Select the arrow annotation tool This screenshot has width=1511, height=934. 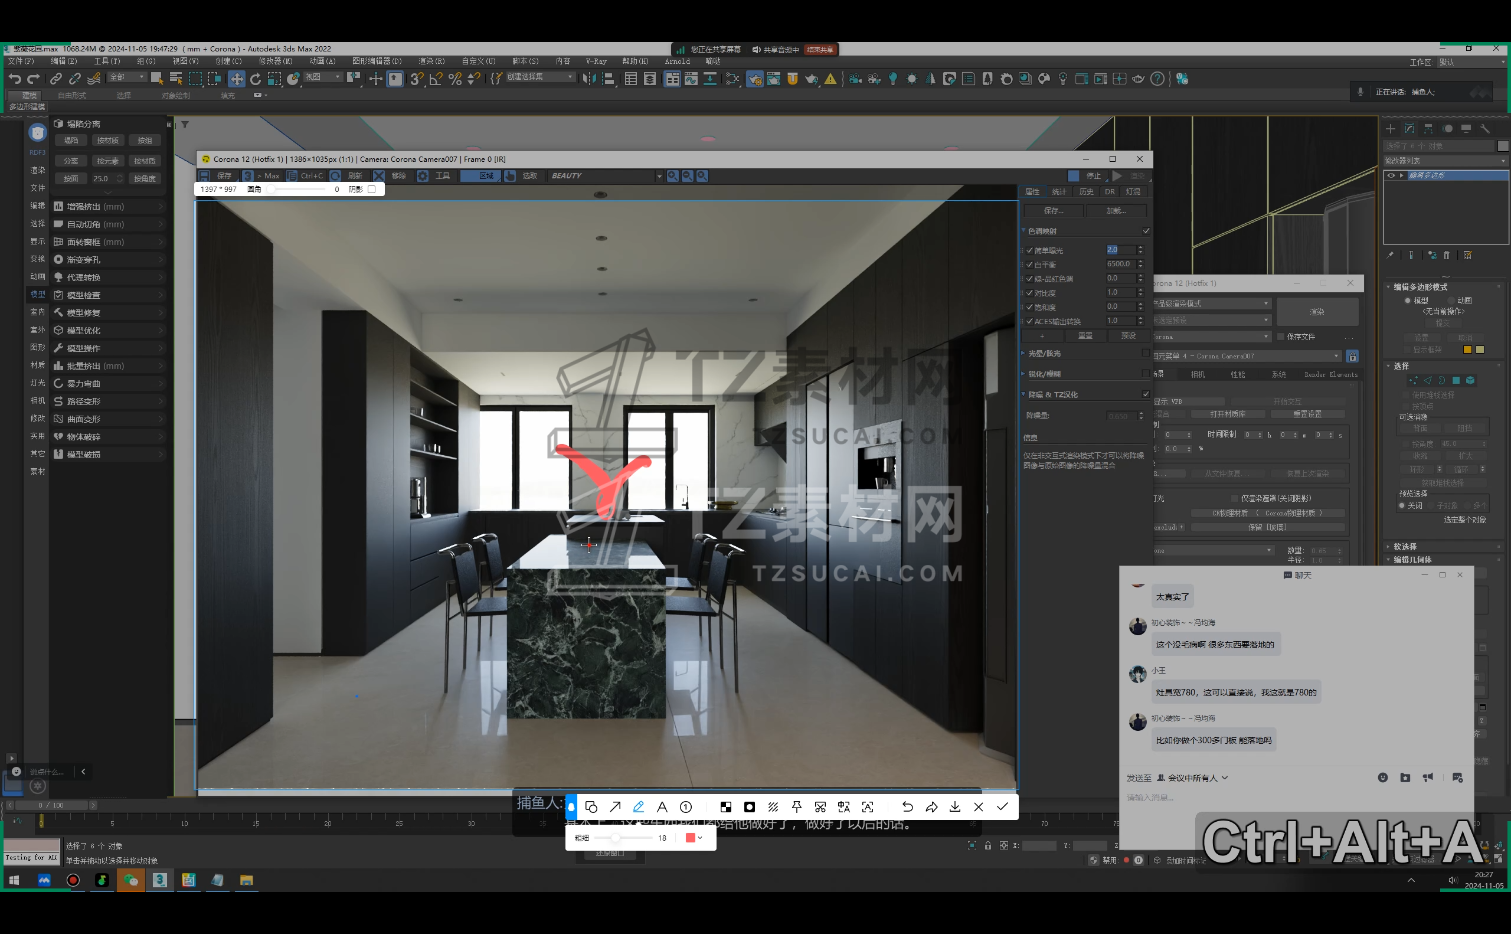point(615,807)
